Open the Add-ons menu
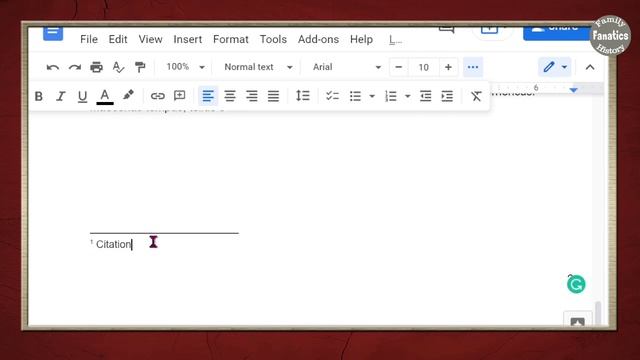This screenshot has width=640, height=360. pos(318,40)
